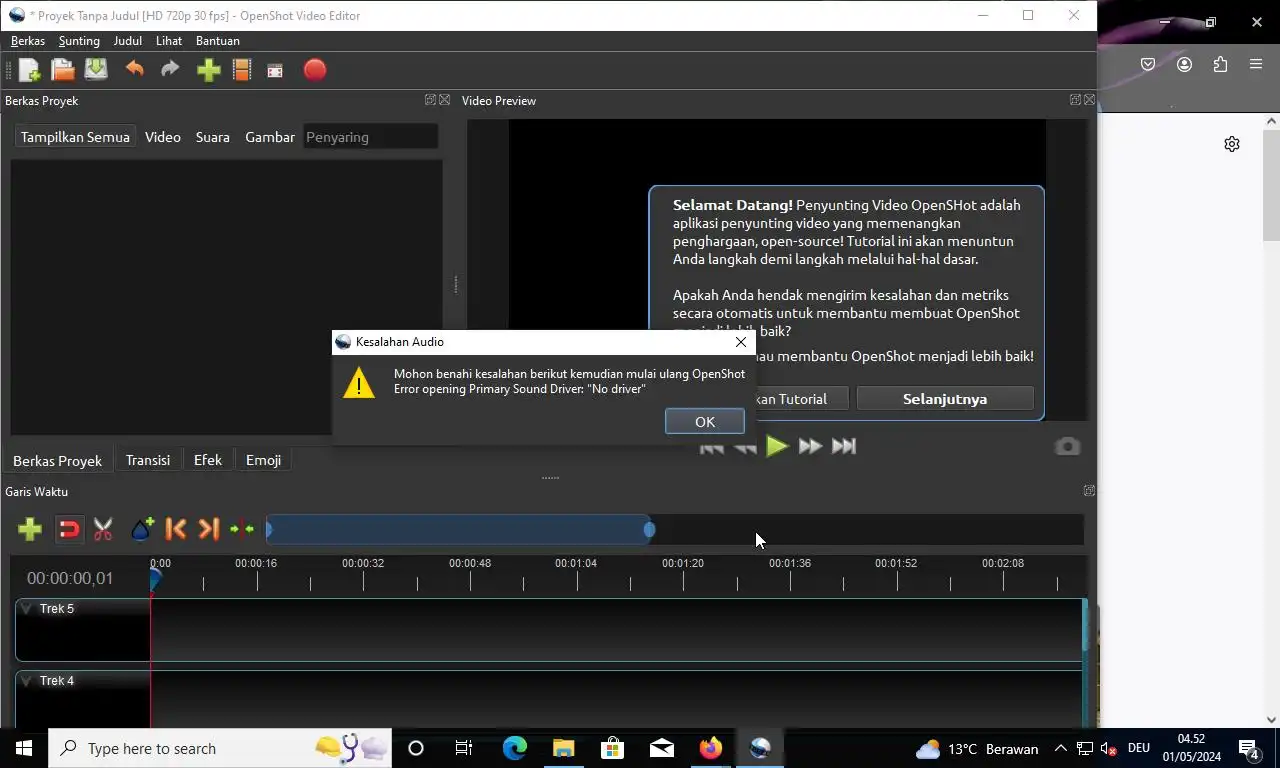Collapse the Trek 5 track arrow
The height and width of the screenshot is (768, 1280).
pyautogui.click(x=27, y=608)
